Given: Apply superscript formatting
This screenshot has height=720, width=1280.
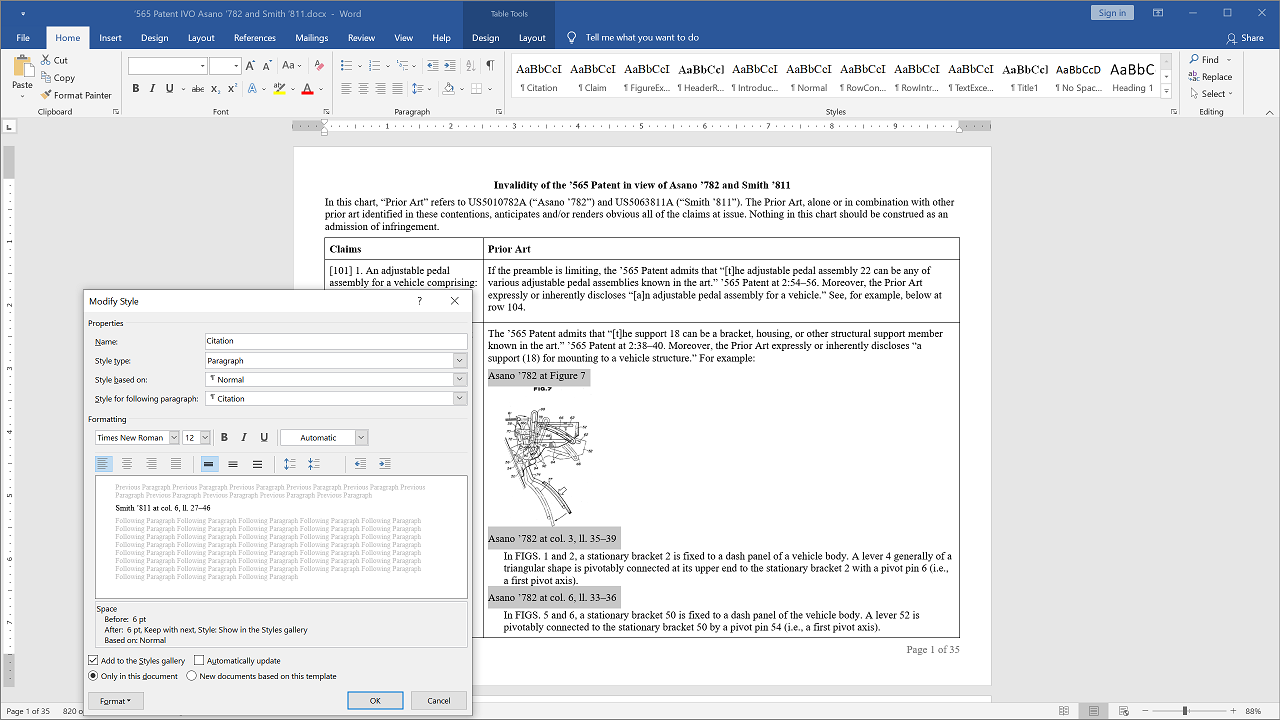Looking at the screenshot, I should [232, 89].
